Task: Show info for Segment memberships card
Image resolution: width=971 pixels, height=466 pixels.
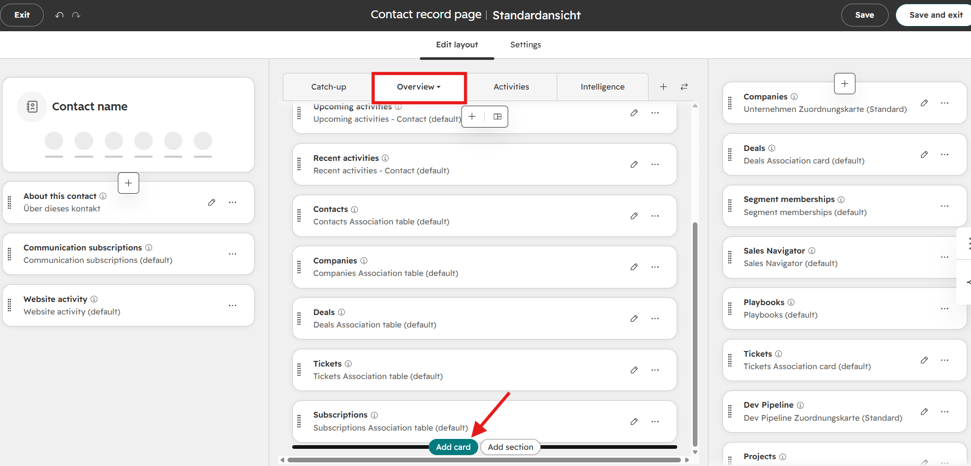Action: [842, 200]
